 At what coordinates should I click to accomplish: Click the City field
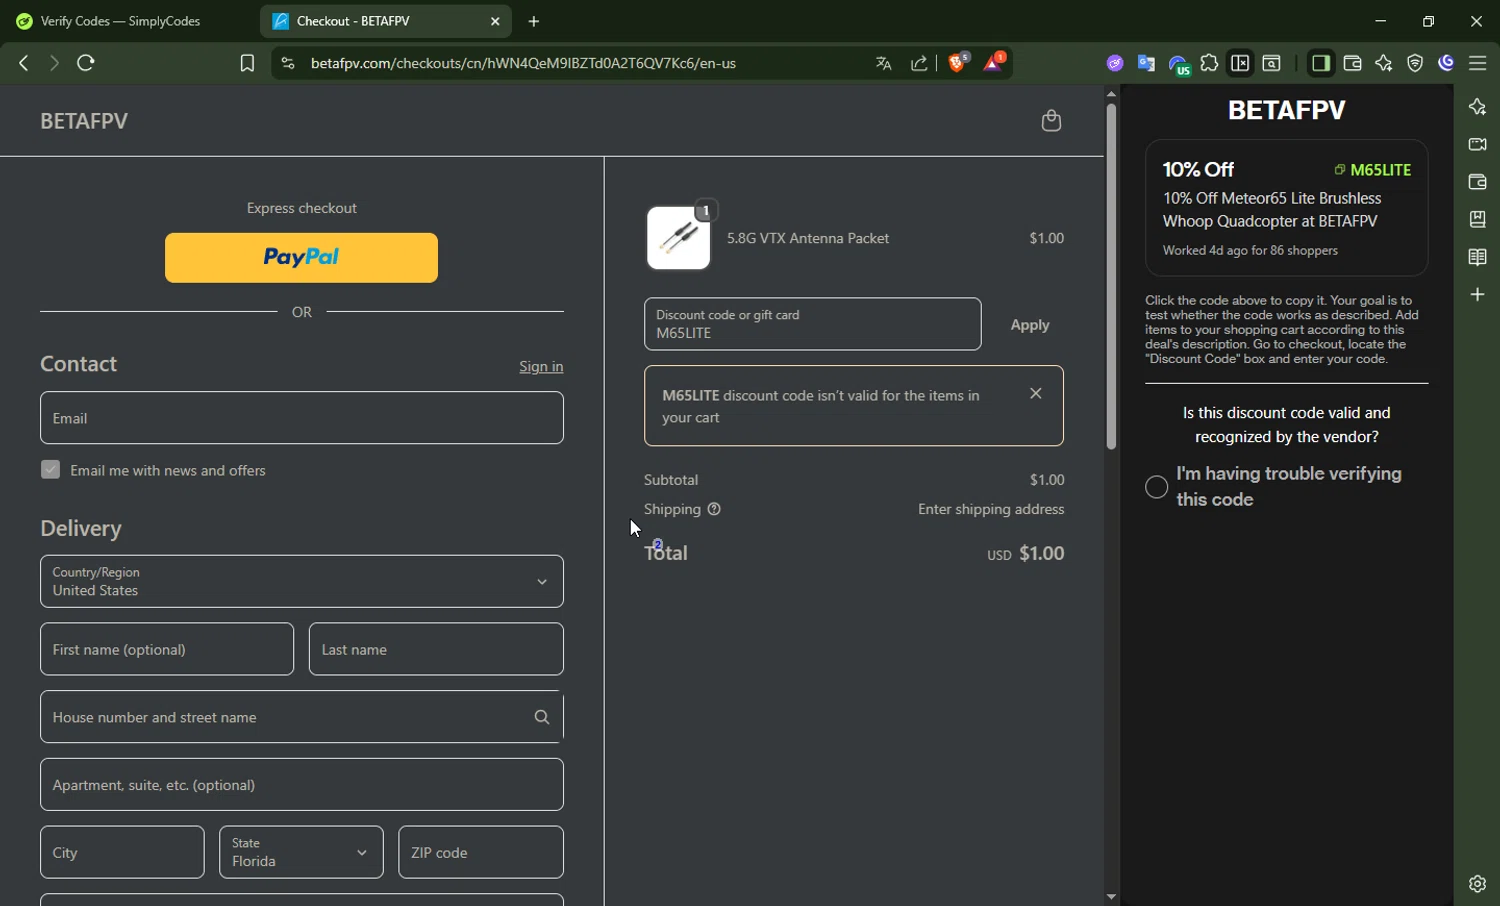pyautogui.click(x=122, y=852)
